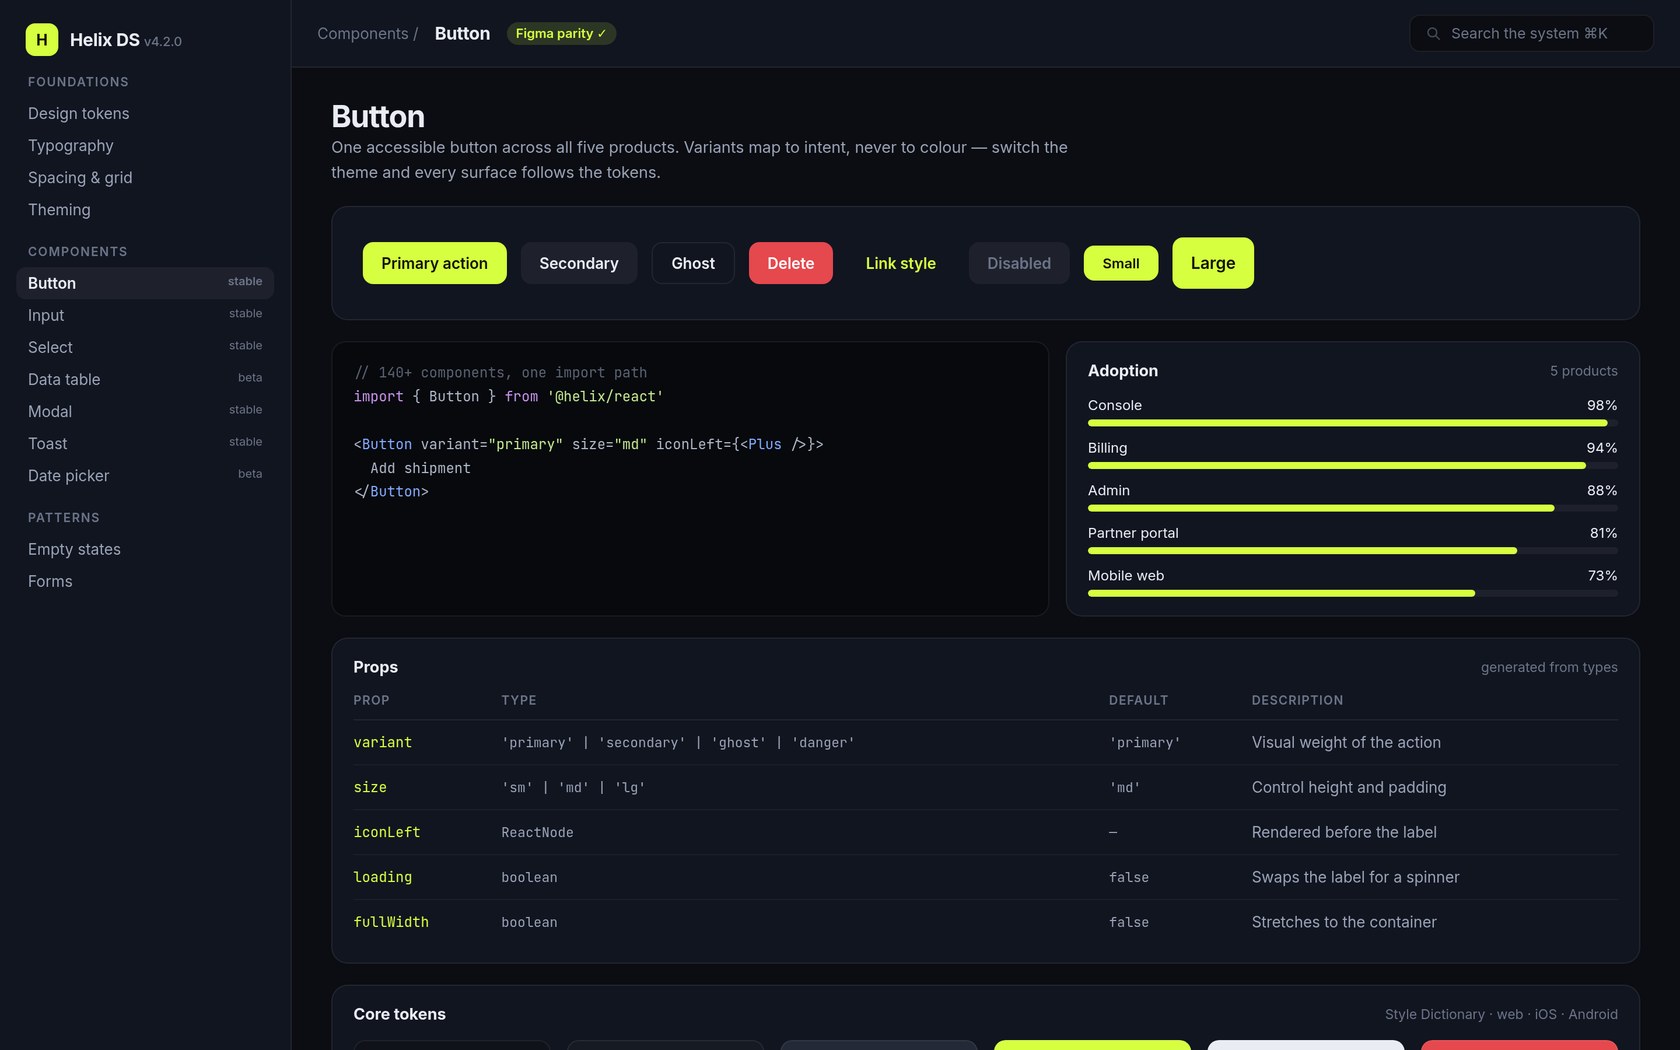This screenshot has height=1050, width=1680.
Task: Click the Large size button
Action: click(x=1213, y=263)
